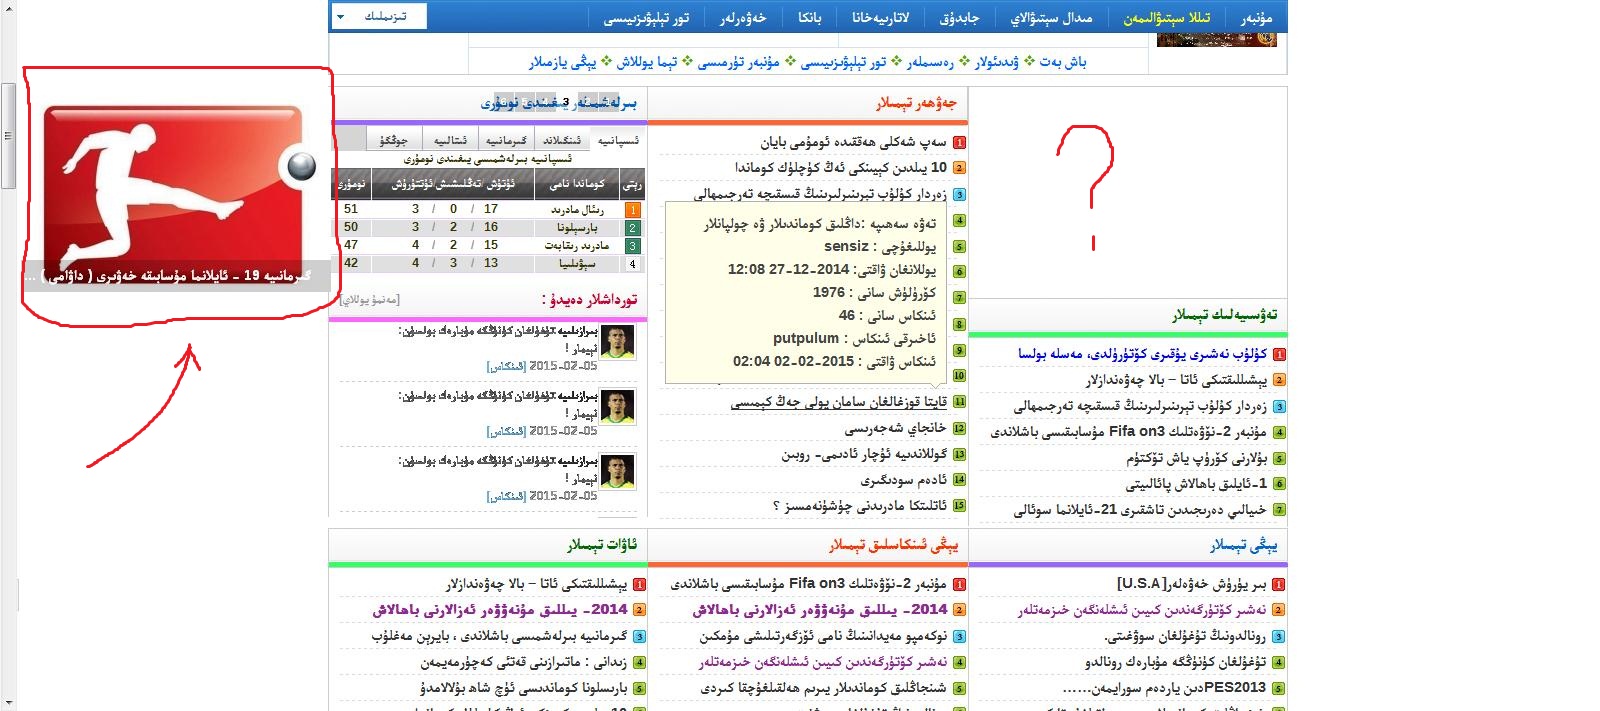Open the جابدۇق menu in the top navigation
1600x711 pixels.
pyautogui.click(x=959, y=18)
